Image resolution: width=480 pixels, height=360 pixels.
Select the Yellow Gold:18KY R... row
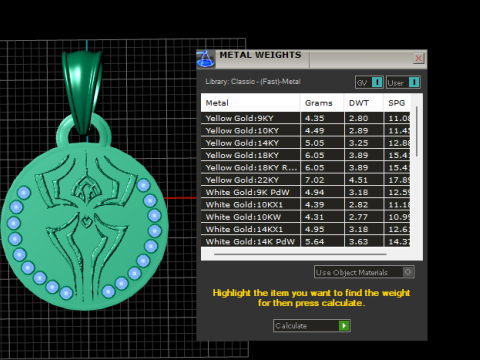tap(306, 168)
